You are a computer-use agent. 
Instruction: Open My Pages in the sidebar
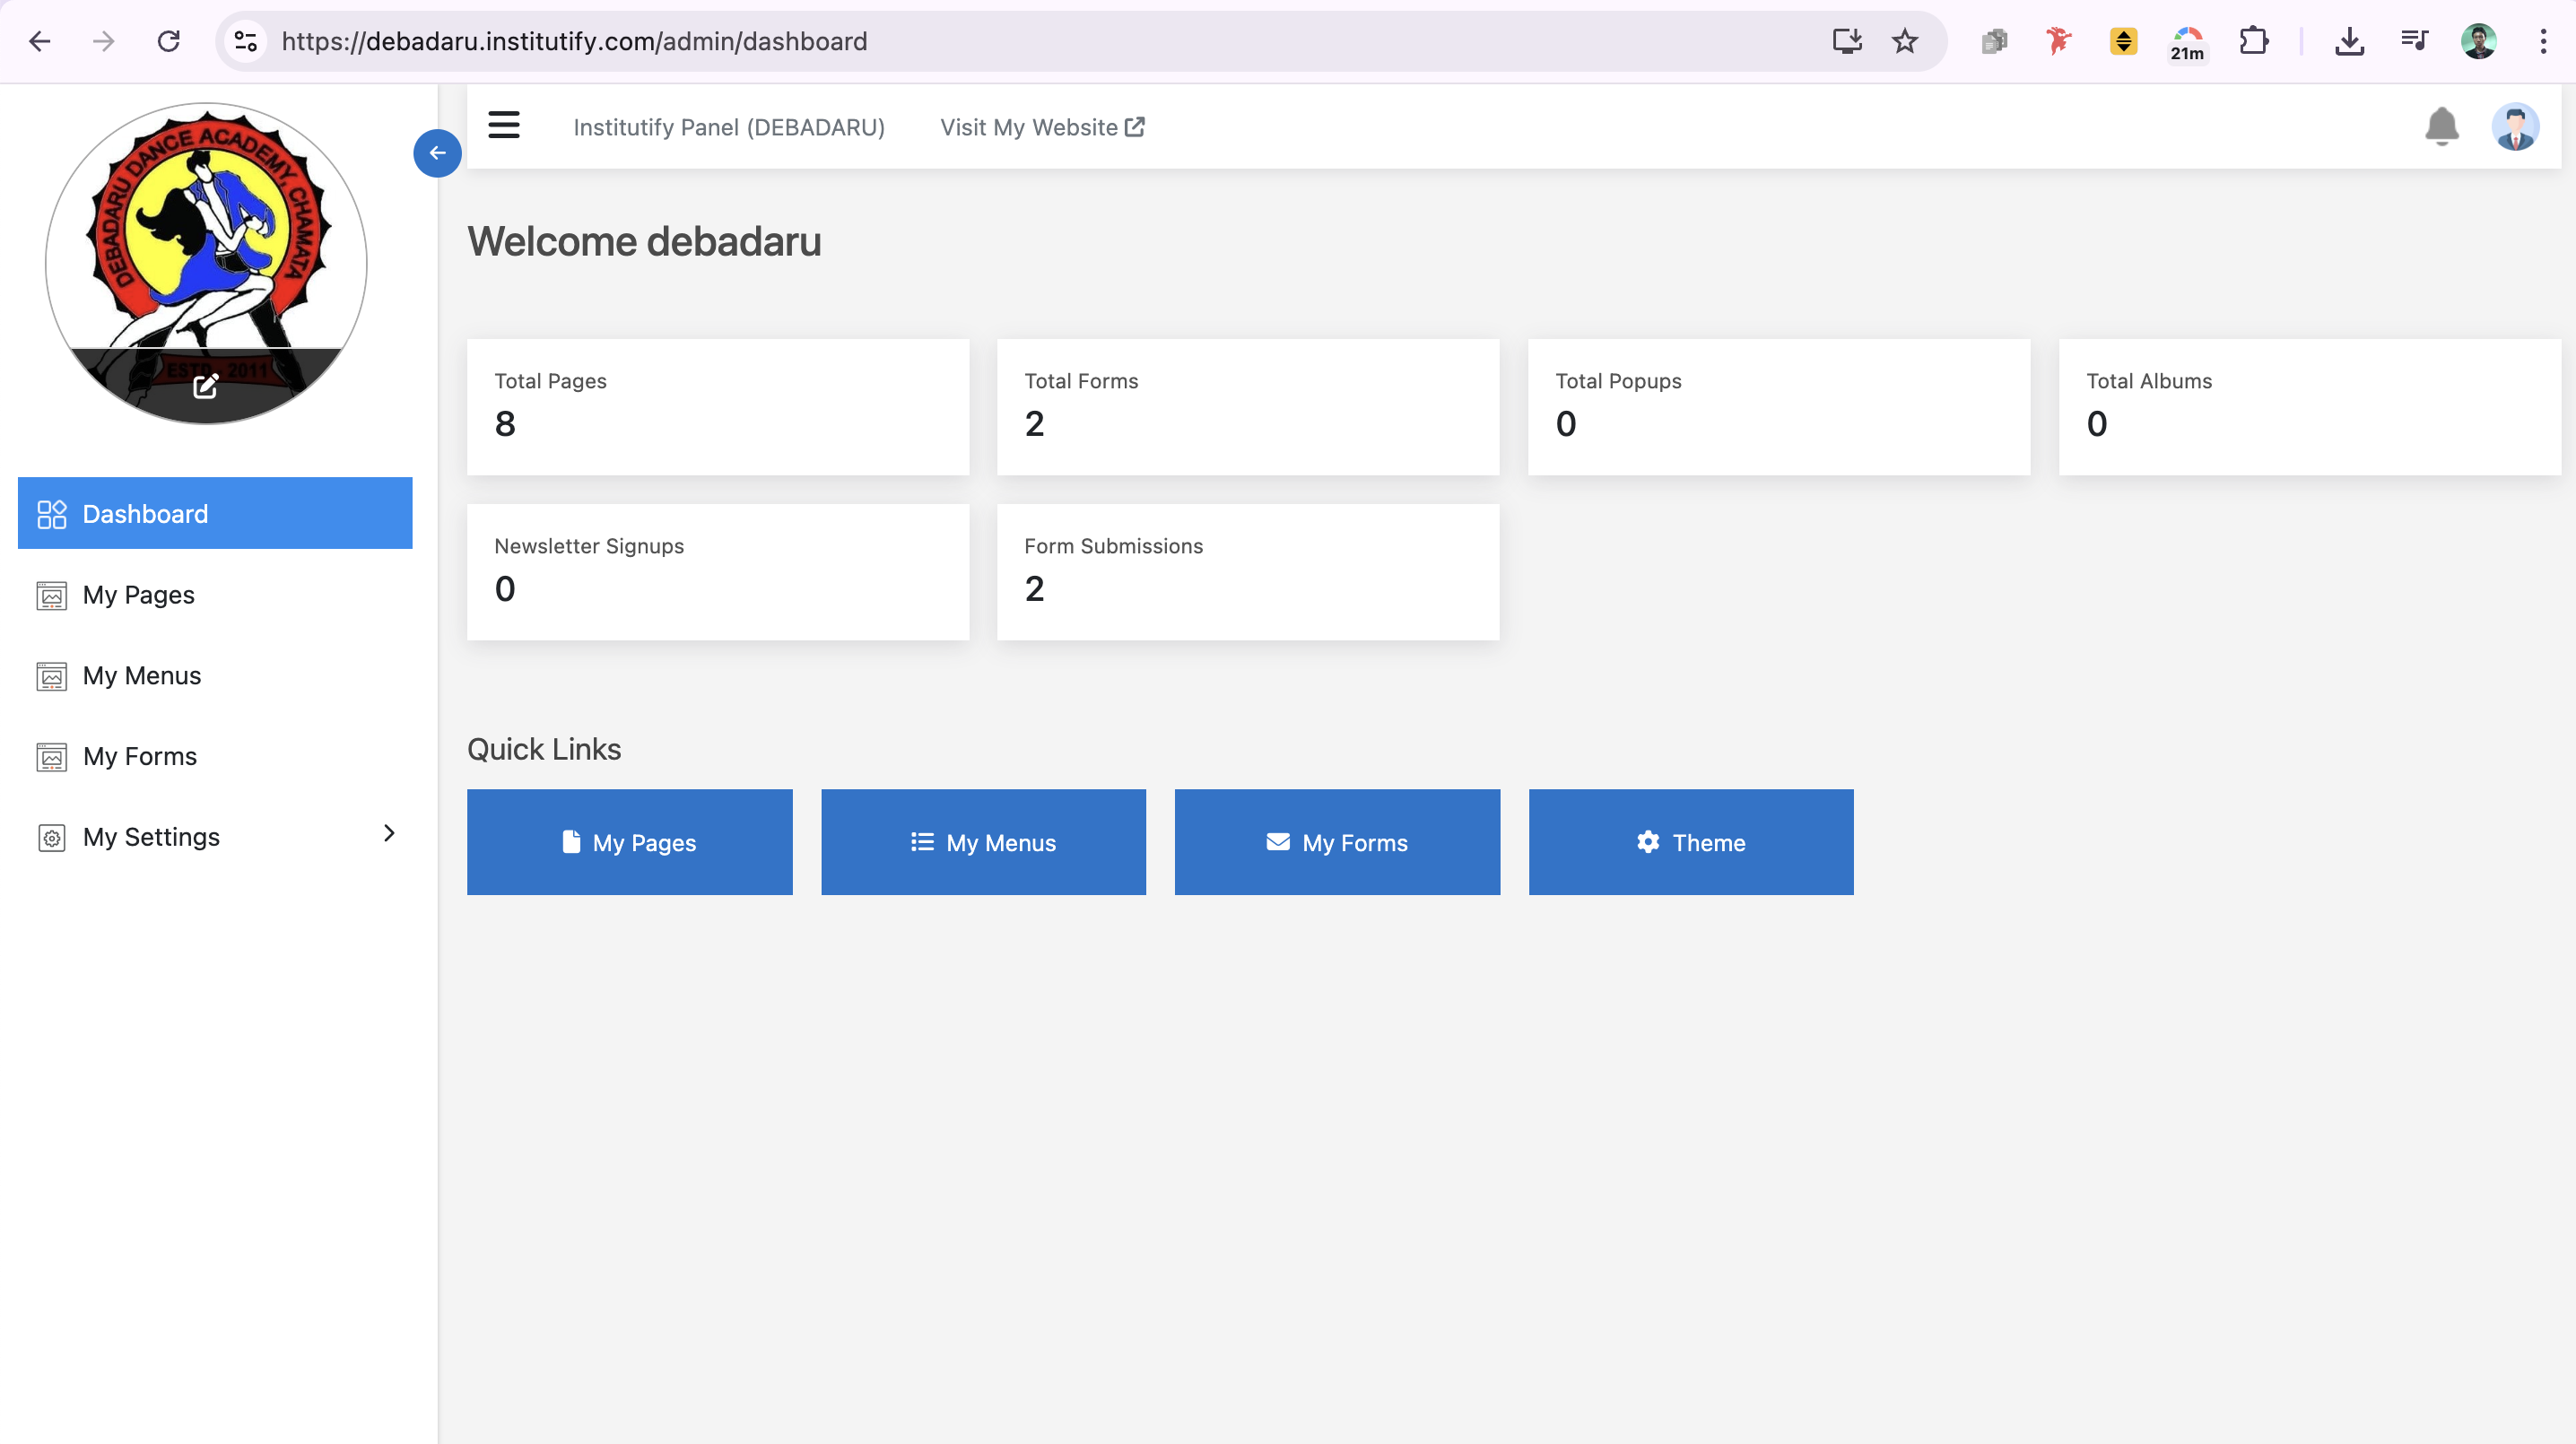138,595
